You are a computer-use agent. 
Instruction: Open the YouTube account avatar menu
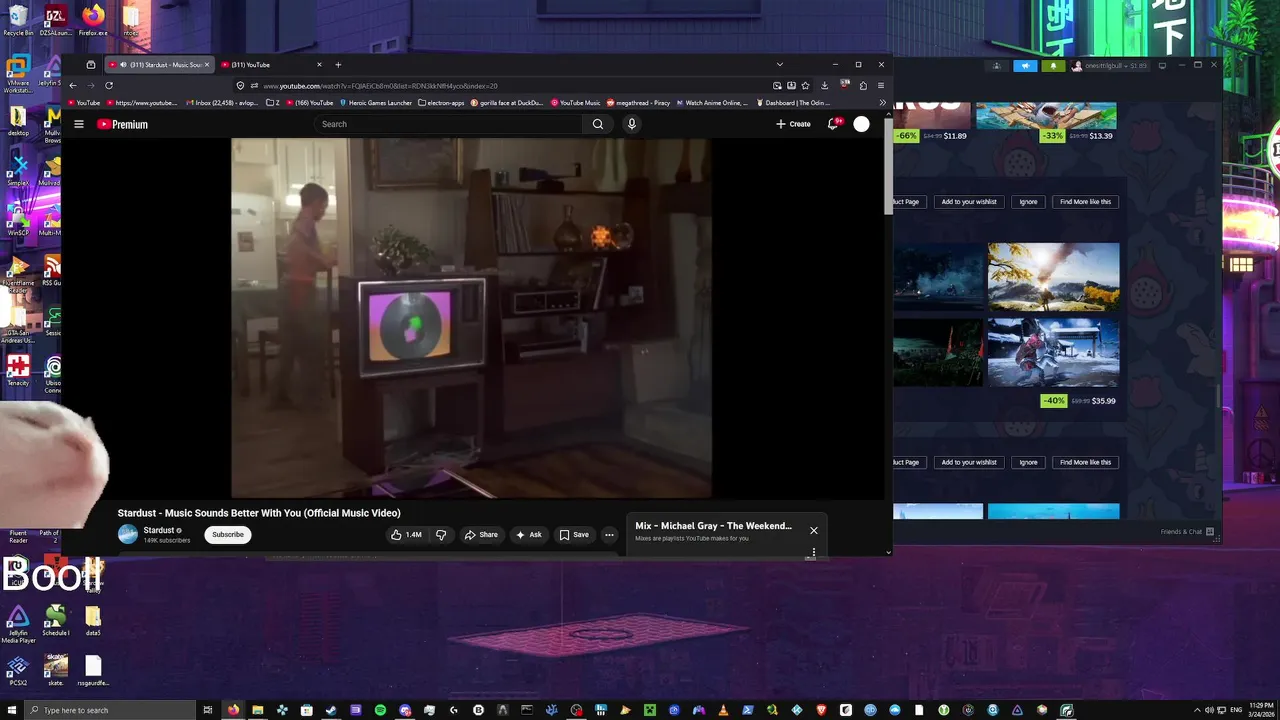point(861,124)
